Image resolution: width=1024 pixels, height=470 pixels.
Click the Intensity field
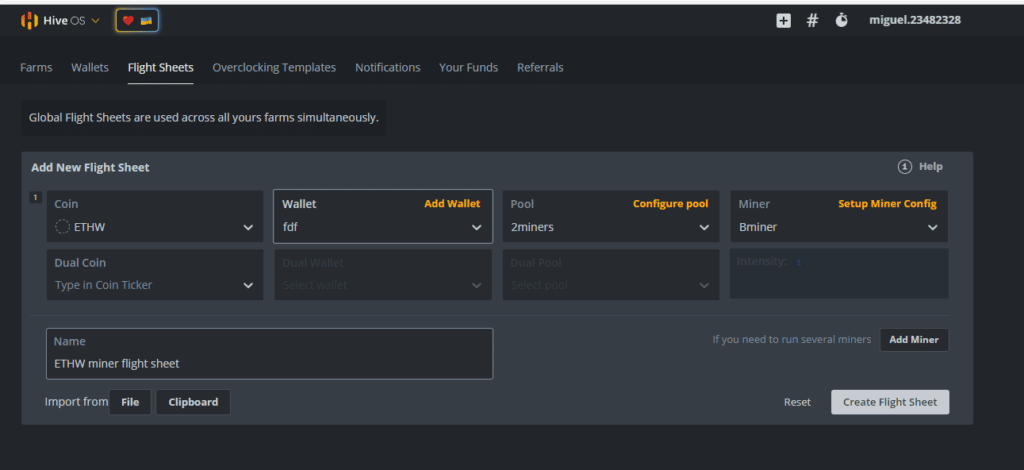click(839, 274)
